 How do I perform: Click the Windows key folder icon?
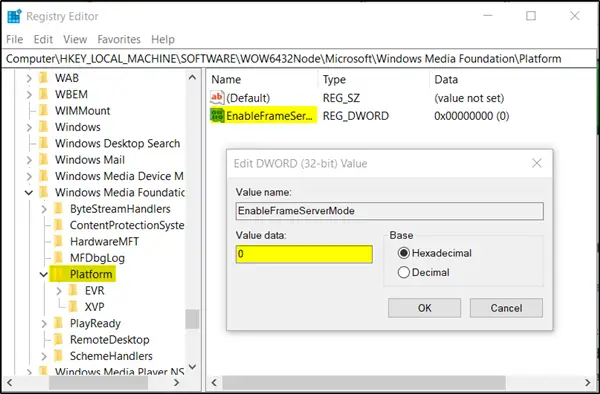click(44, 127)
